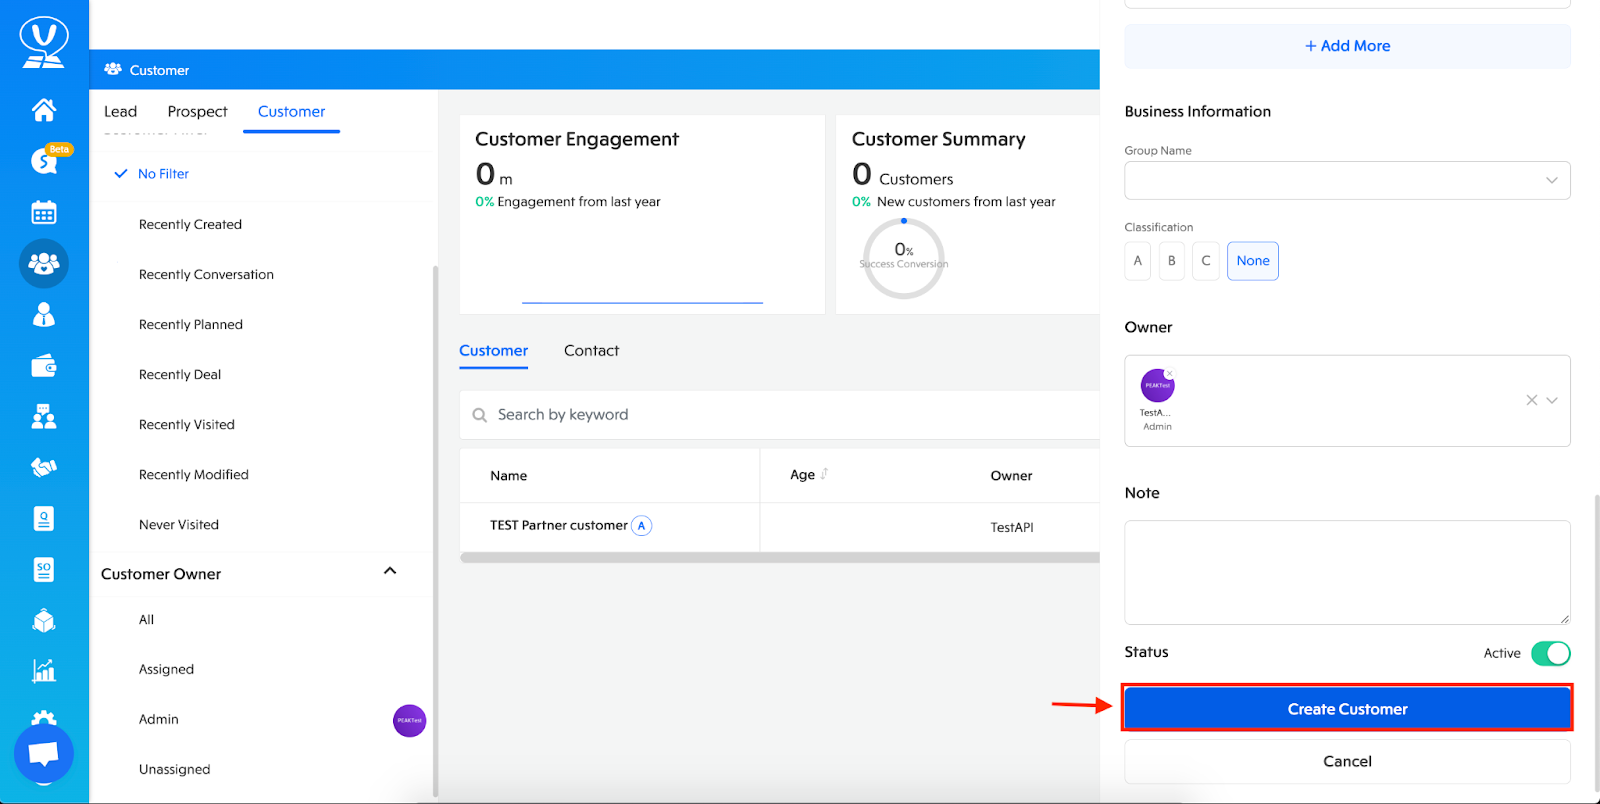Open the calendar icon in sidebar
The image size is (1600, 804).
(x=44, y=212)
